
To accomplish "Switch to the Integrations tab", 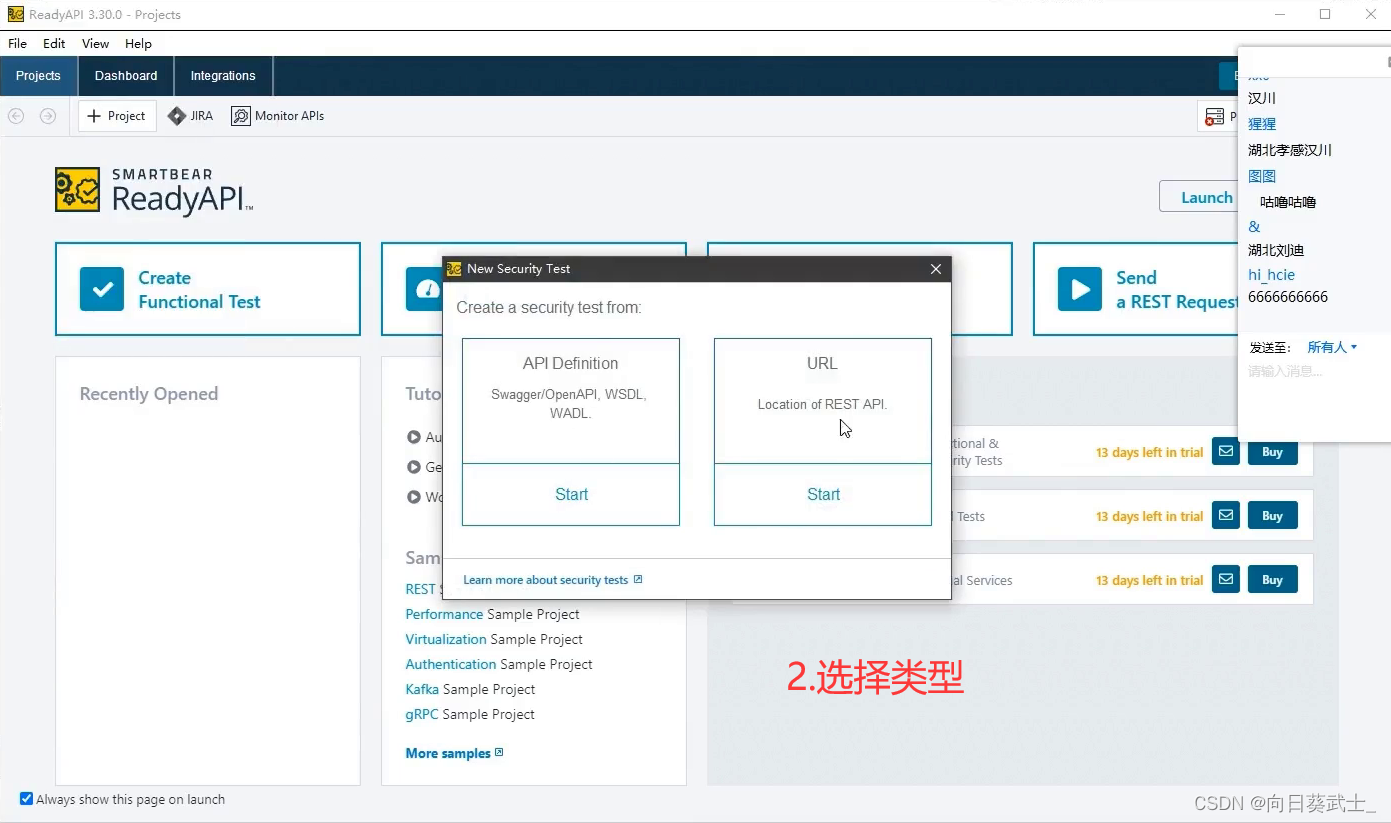I will point(223,76).
